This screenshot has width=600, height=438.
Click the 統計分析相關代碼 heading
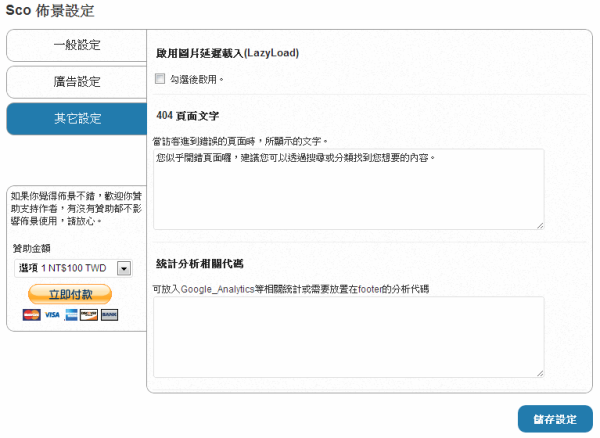[199, 264]
